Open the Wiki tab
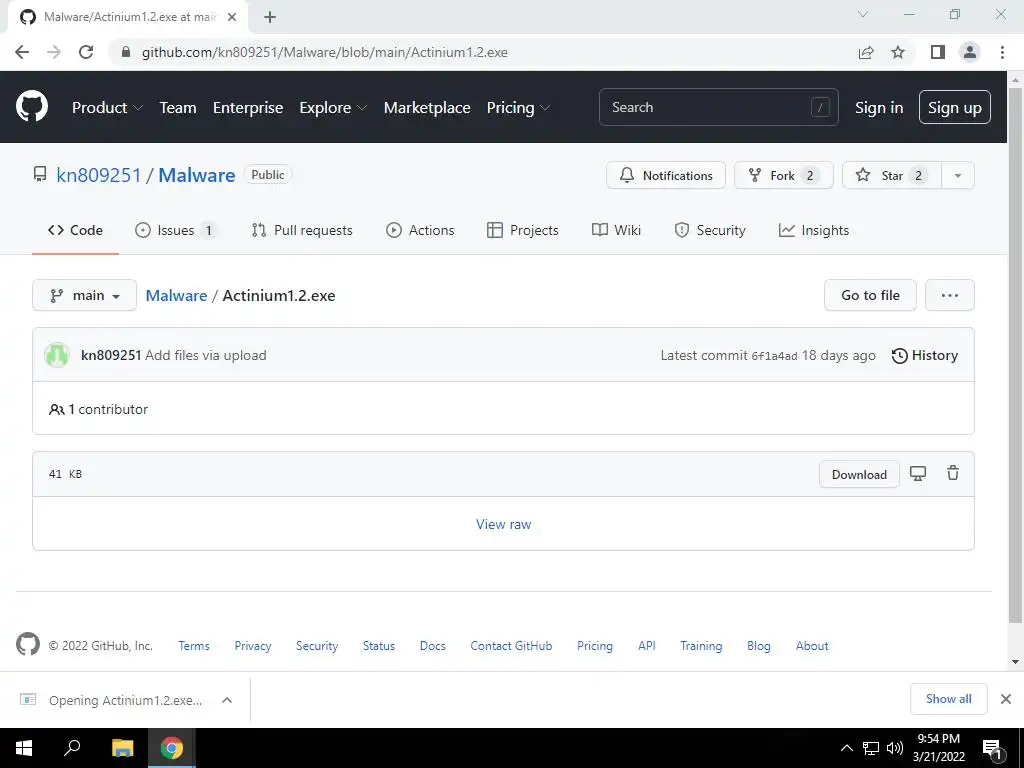1024x768 pixels. pos(616,230)
